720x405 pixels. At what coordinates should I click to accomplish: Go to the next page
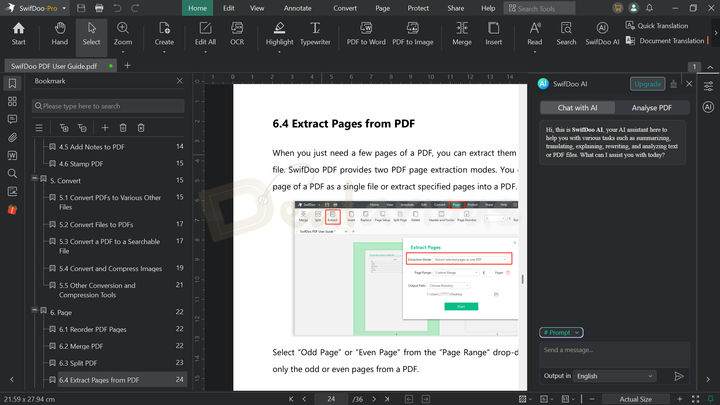(x=374, y=399)
